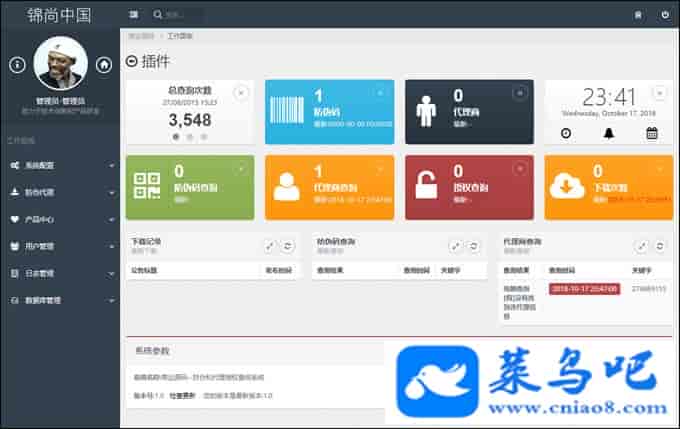Click the 工作面板 breadcrumb item
Screen dimensions: 680x429
click(180, 36)
